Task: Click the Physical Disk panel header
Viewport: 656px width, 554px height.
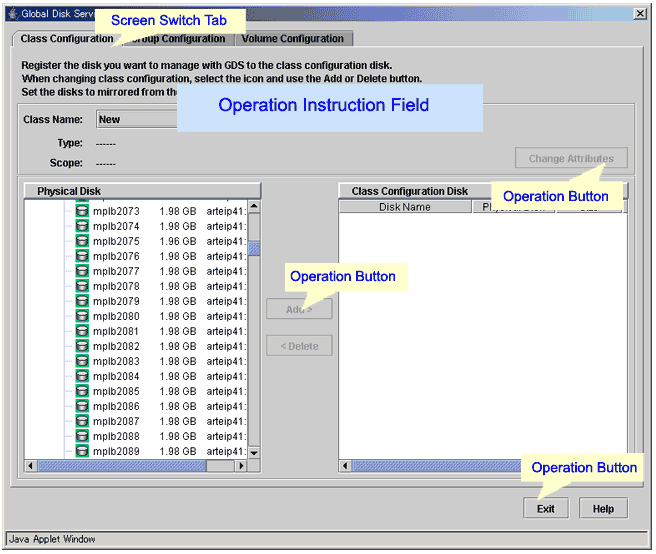Action: coord(142,191)
